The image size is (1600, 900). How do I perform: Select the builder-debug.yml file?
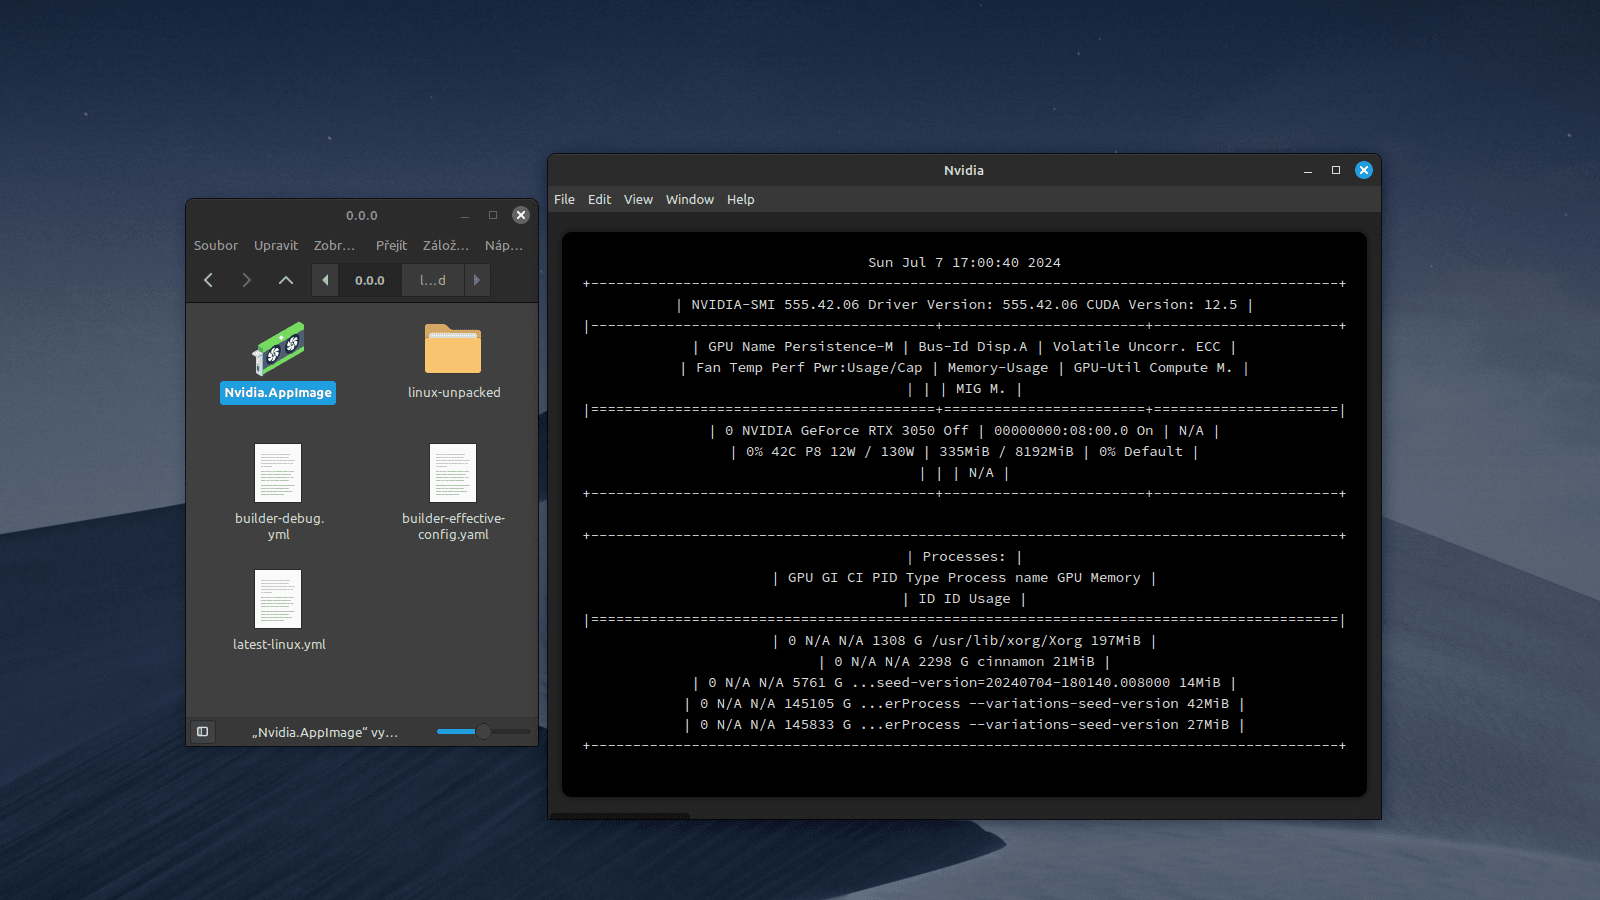(278, 473)
